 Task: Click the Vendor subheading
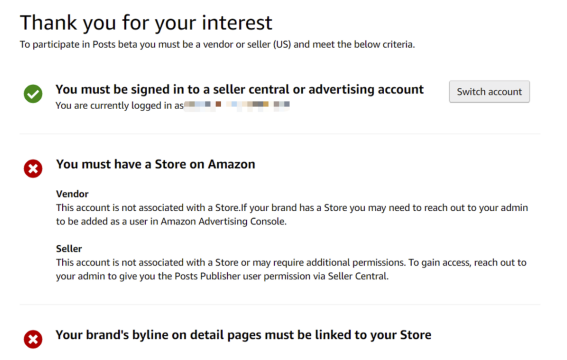(x=72, y=194)
